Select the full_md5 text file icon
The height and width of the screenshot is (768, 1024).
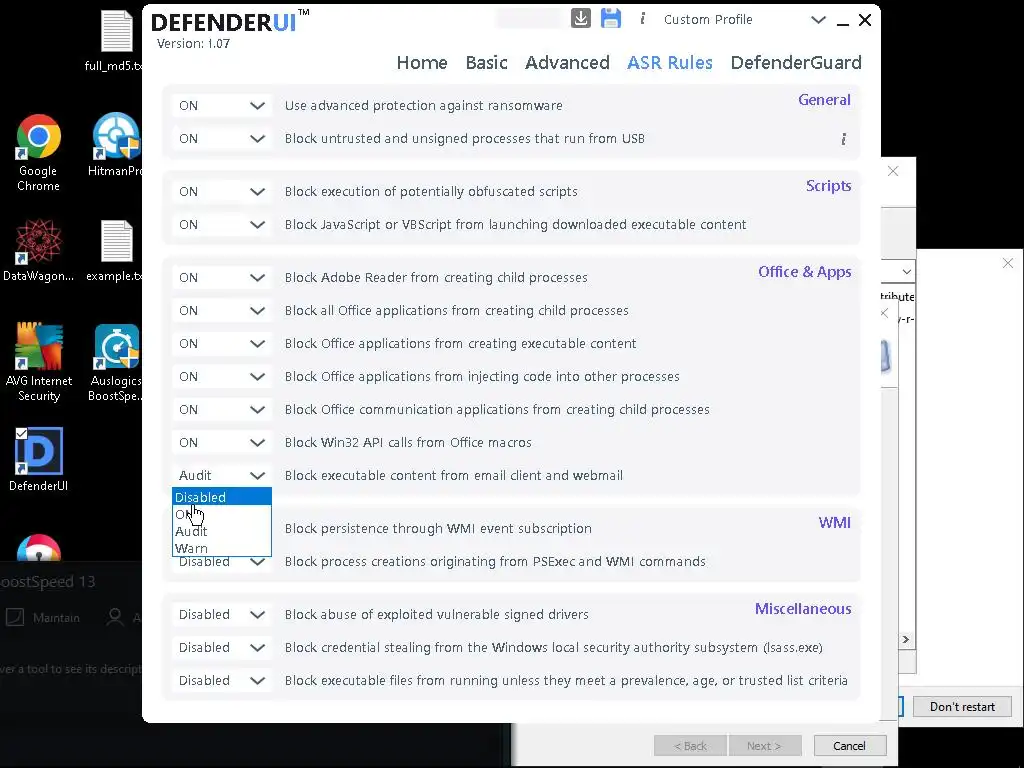click(116, 40)
